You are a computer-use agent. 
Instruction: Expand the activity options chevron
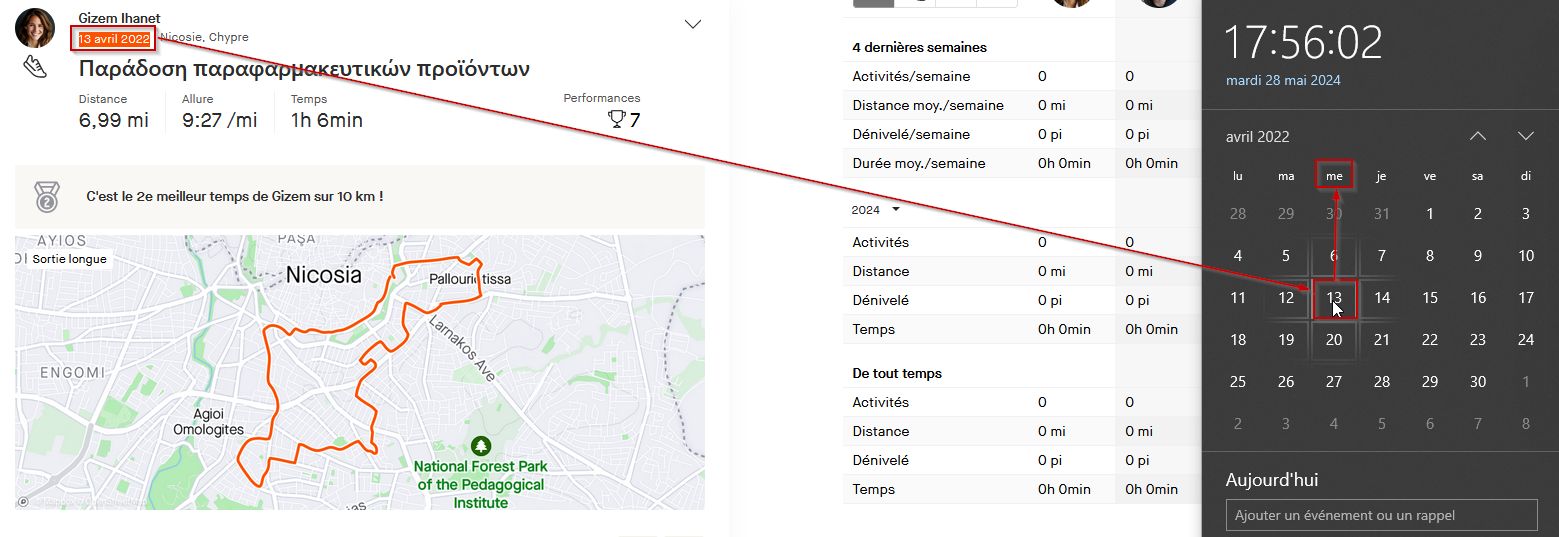click(692, 24)
